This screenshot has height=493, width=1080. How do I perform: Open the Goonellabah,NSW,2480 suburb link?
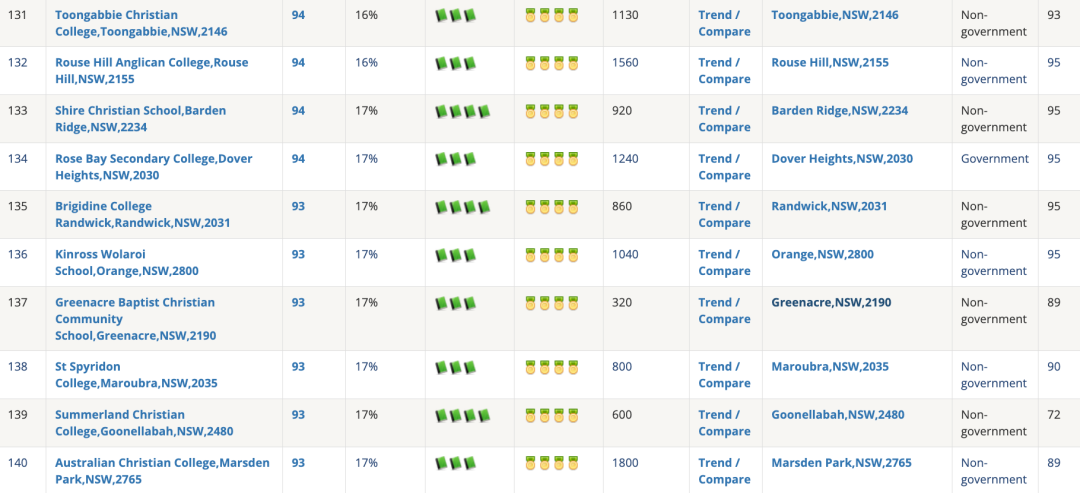pyautogui.click(x=838, y=415)
